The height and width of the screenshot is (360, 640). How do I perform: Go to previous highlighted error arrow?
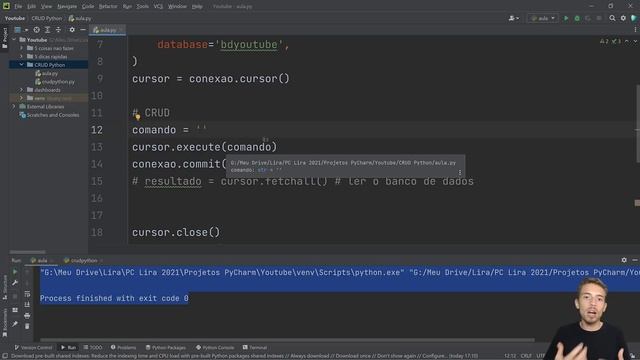point(627,41)
